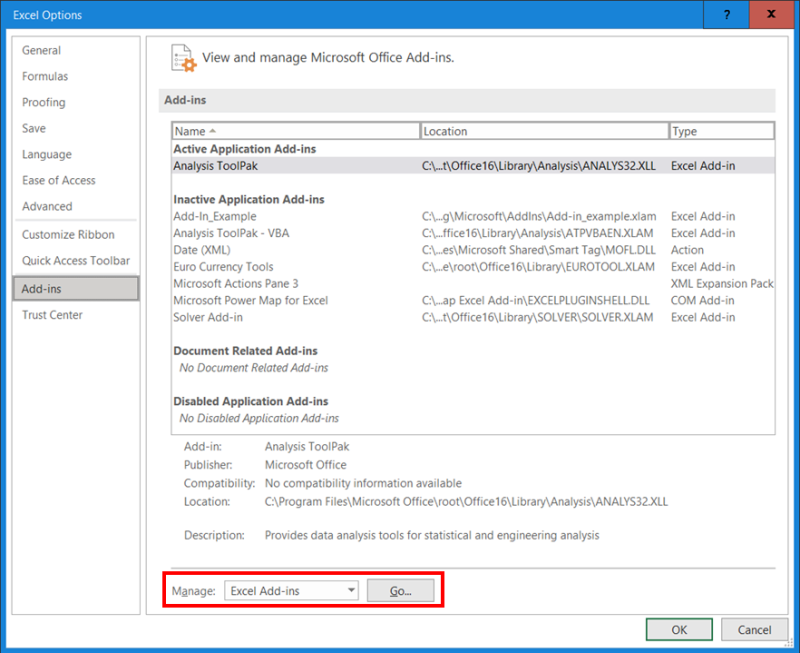Click the SOLVER.XLAM location text
Screen dimensions: 800x653
click(537, 317)
